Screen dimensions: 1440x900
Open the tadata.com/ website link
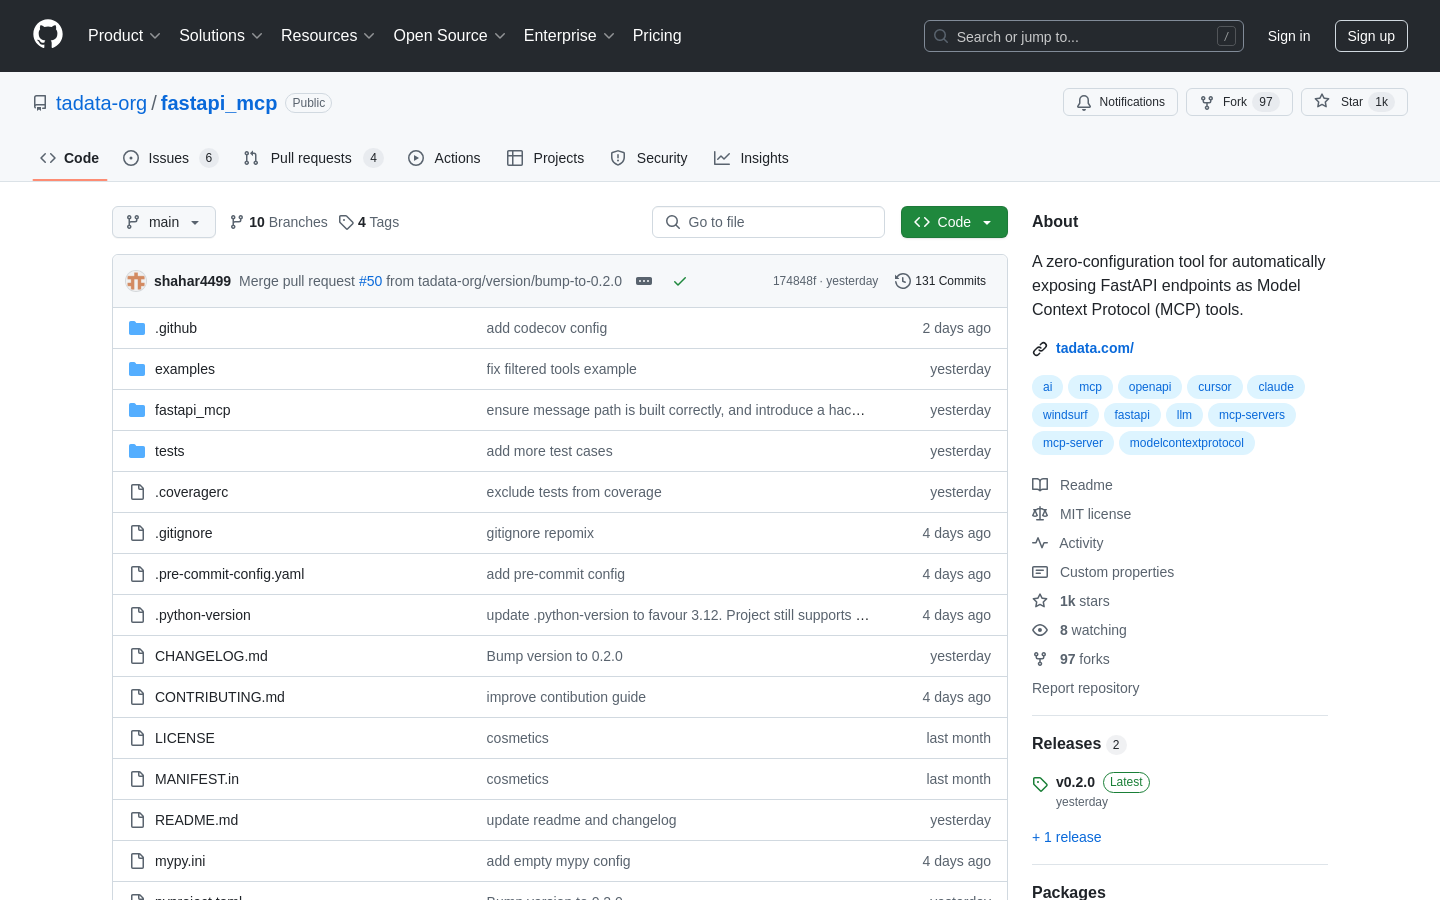click(1095, 348)
